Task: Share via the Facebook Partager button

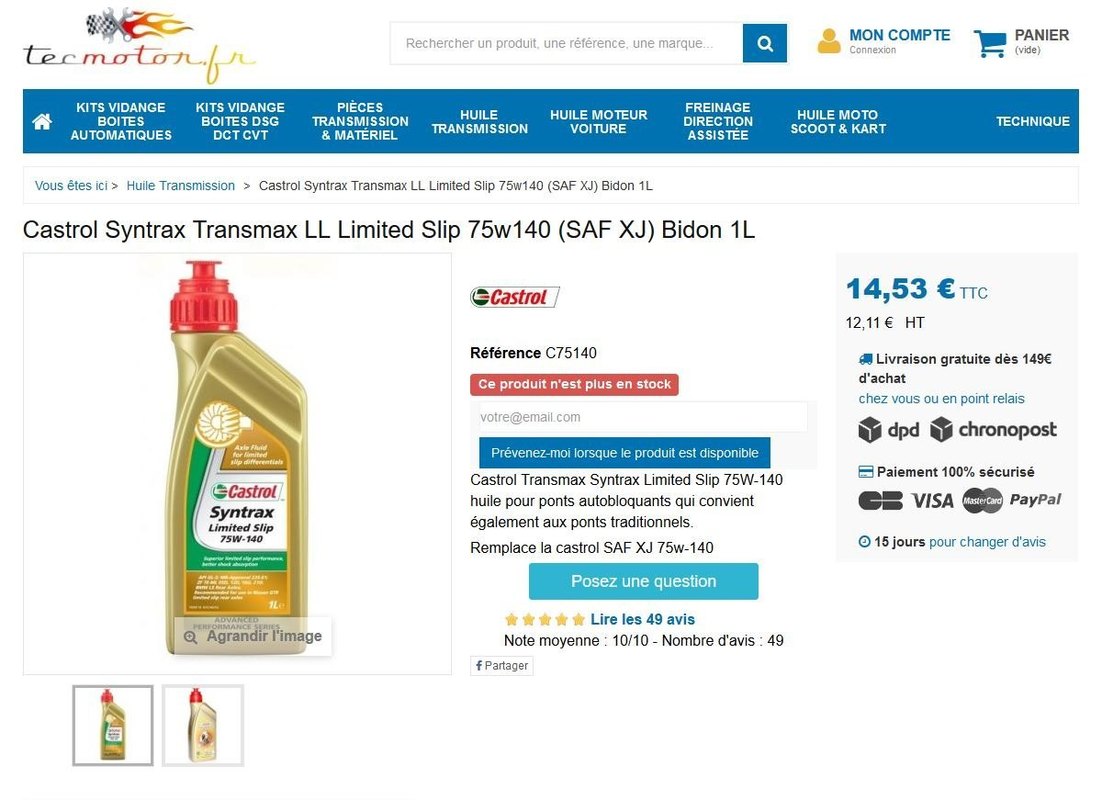Action: click(x=502, y=666)
